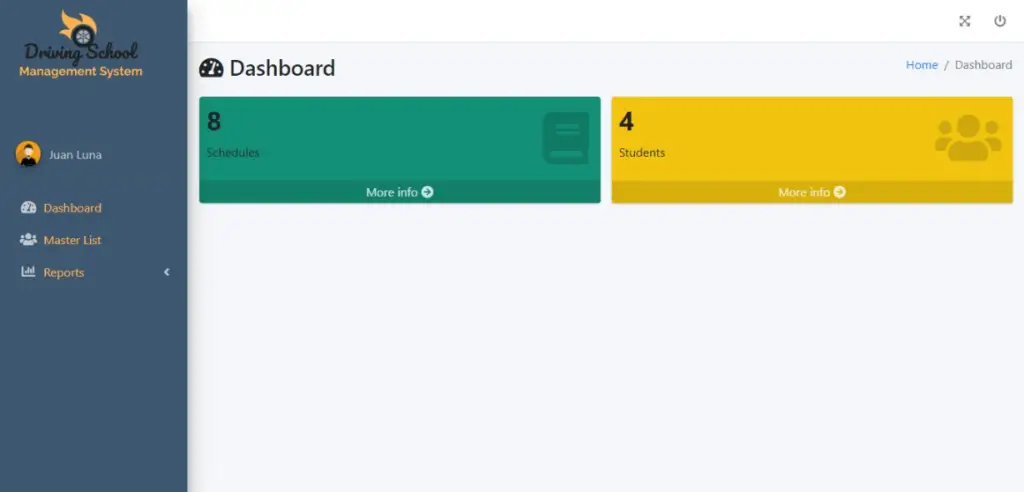Image resolution: width=1024 pixels, height=492 pixels.
Task: Select the Reports sidebar menu item
Action: [93, 272]
